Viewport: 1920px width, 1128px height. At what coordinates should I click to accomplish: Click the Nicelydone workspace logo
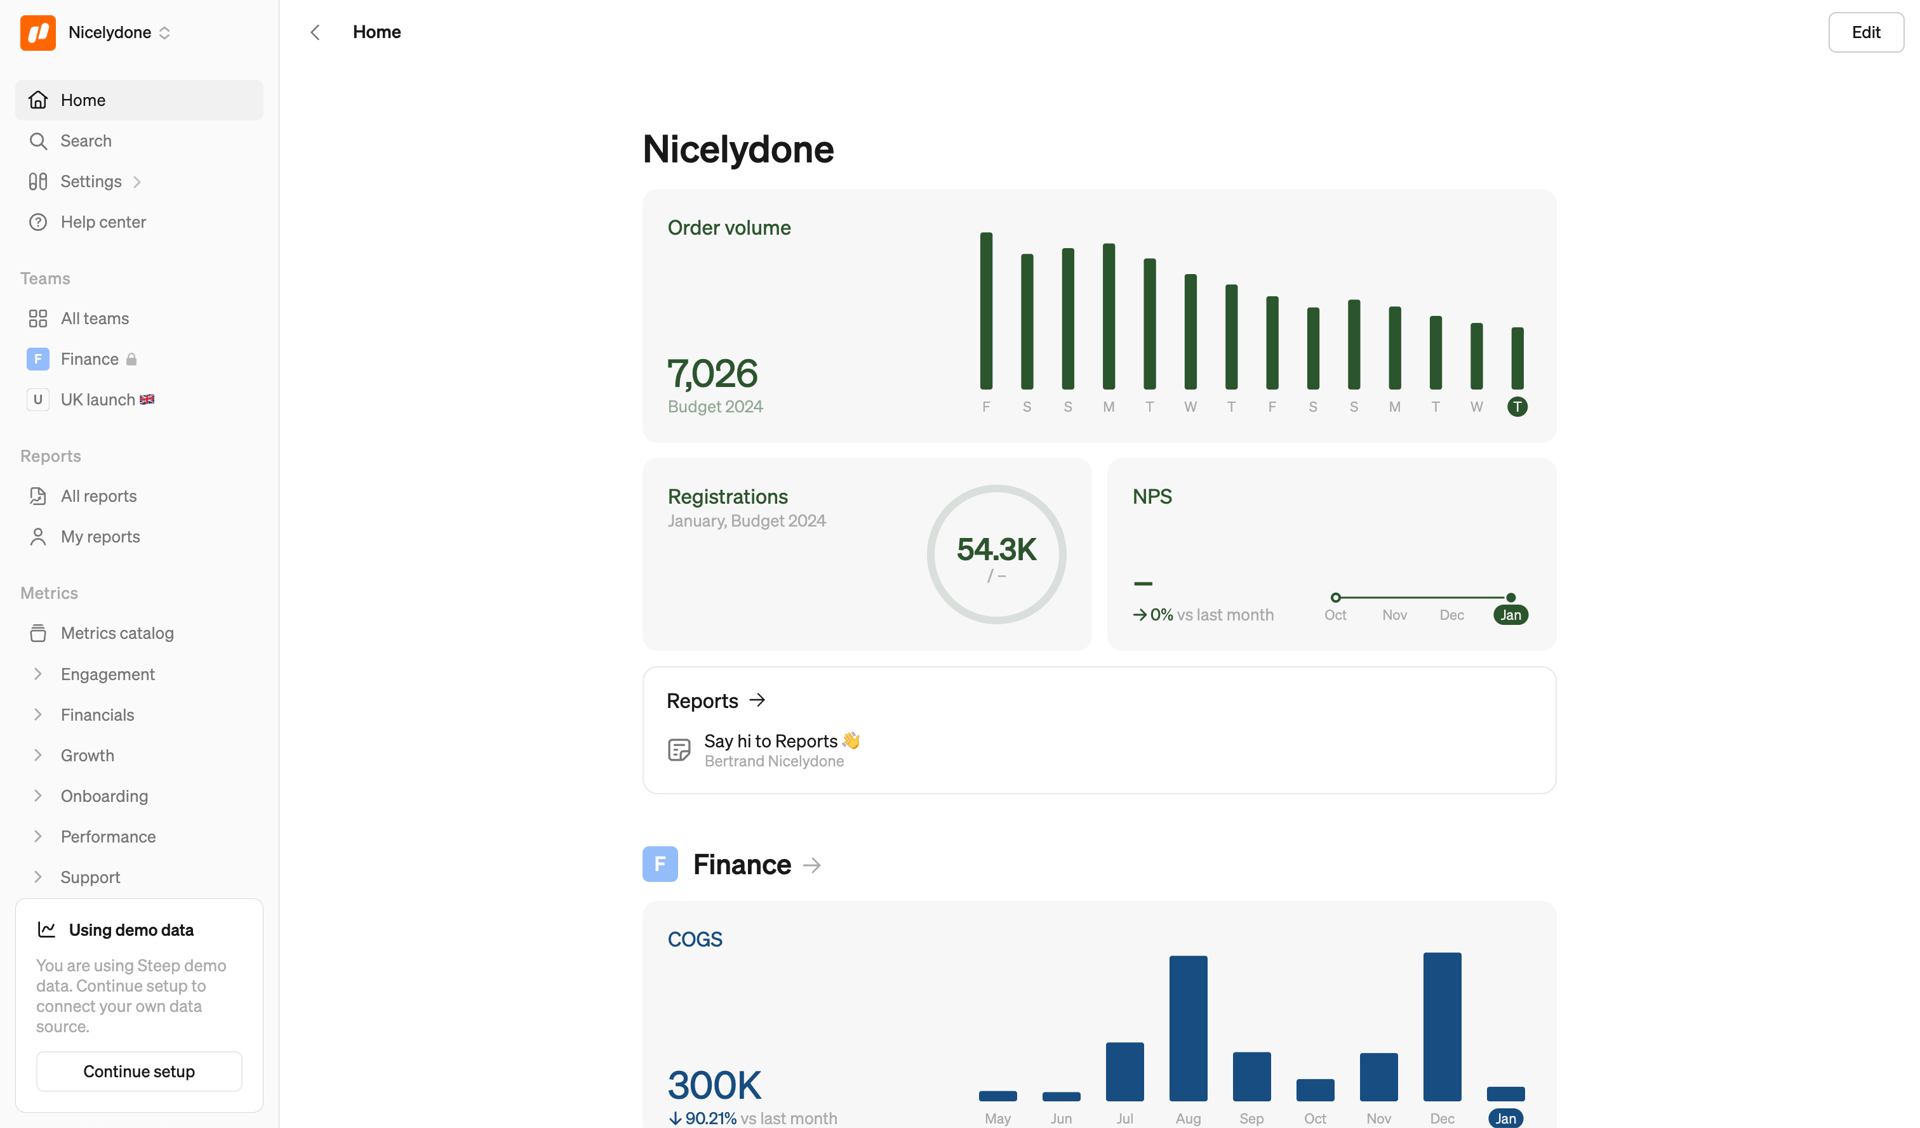coord(37,32)
